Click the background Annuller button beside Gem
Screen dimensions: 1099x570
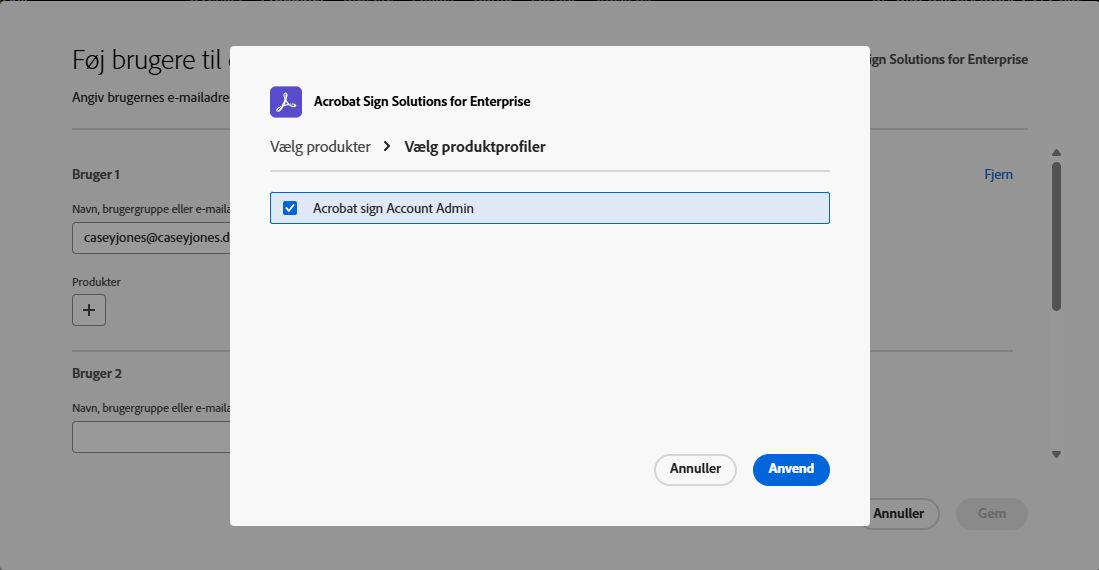coord(900,514)
